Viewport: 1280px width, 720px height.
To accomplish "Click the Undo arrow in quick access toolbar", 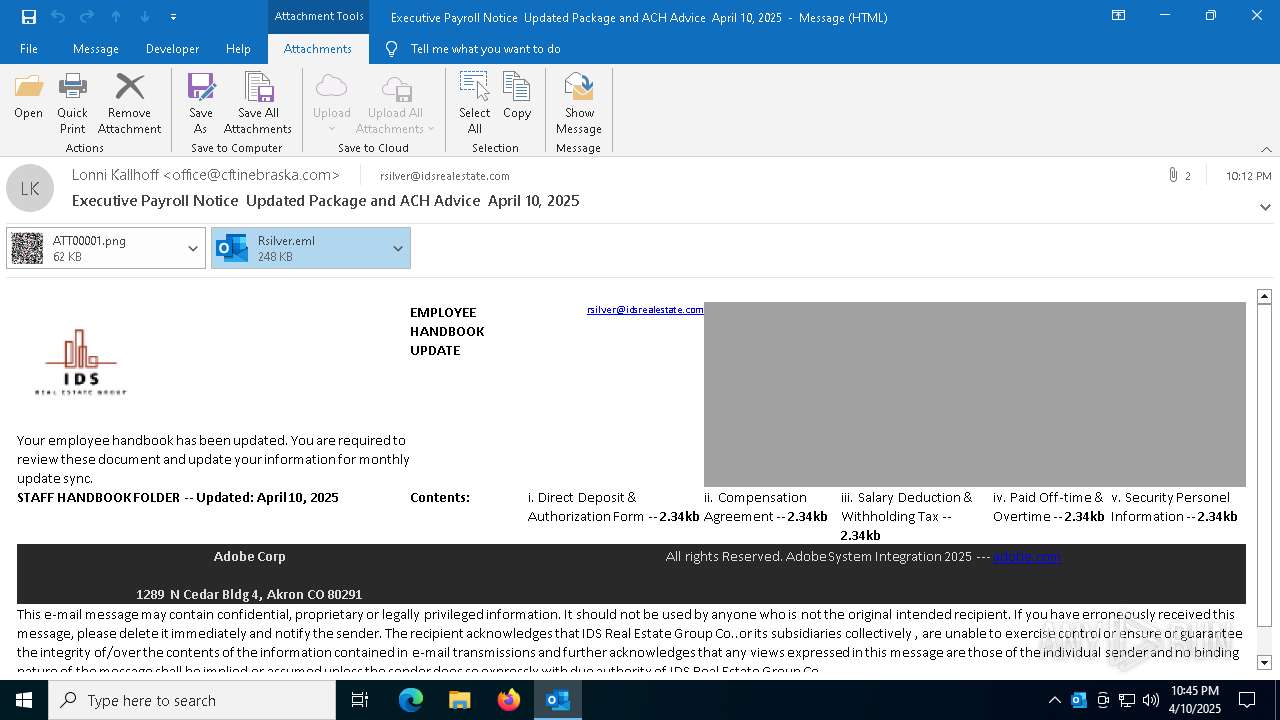I will click(58, 17).
